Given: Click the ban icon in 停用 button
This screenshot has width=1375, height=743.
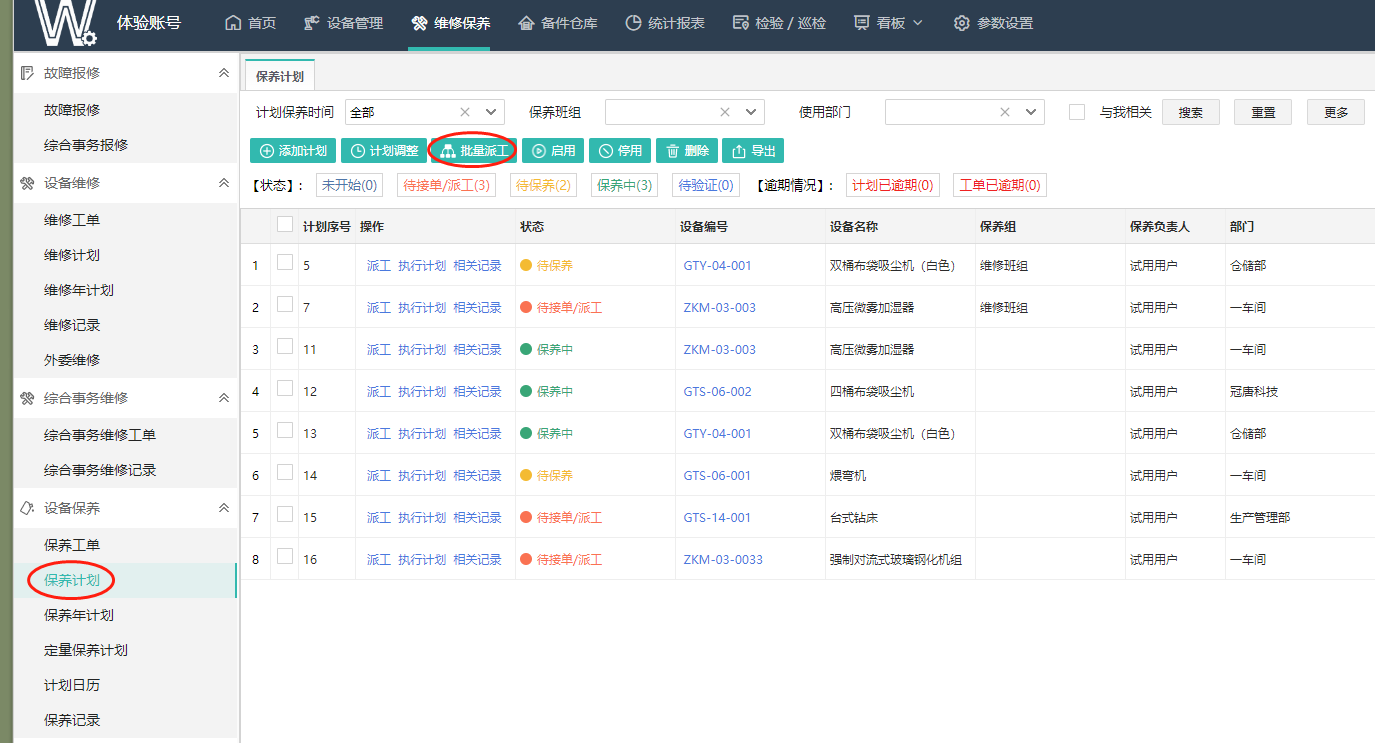Looking at the screenshot, I should pos(605,151).
